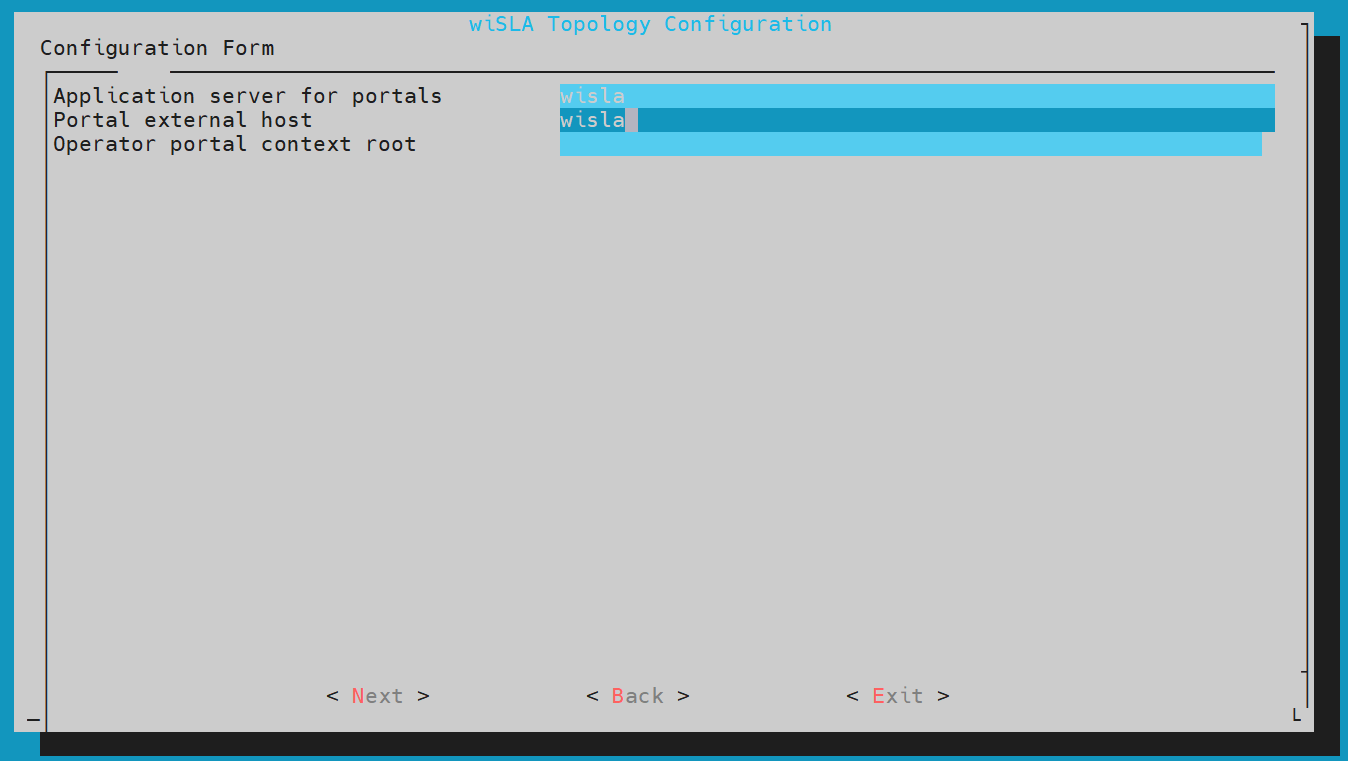Screen dimensions: 1348x761
Task: Exit the topology configuration
Action: click(898, 696)
